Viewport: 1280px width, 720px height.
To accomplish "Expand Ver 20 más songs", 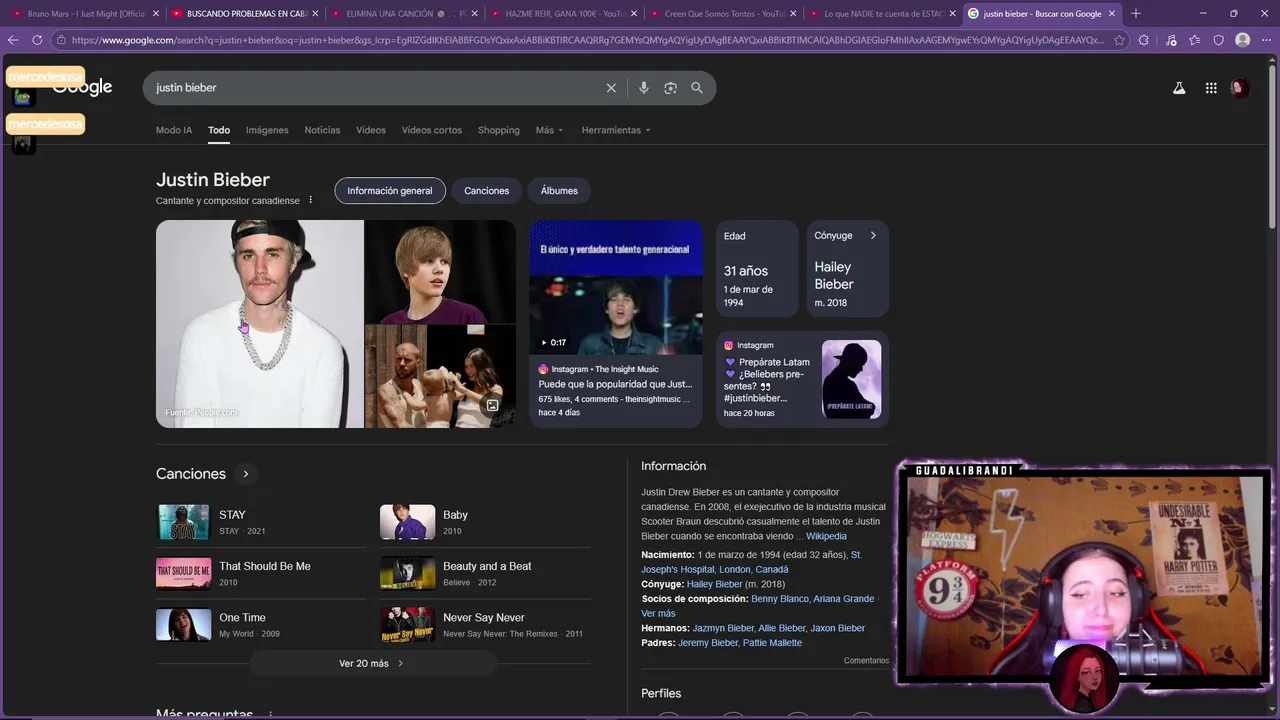I will [x=372, y=663].
